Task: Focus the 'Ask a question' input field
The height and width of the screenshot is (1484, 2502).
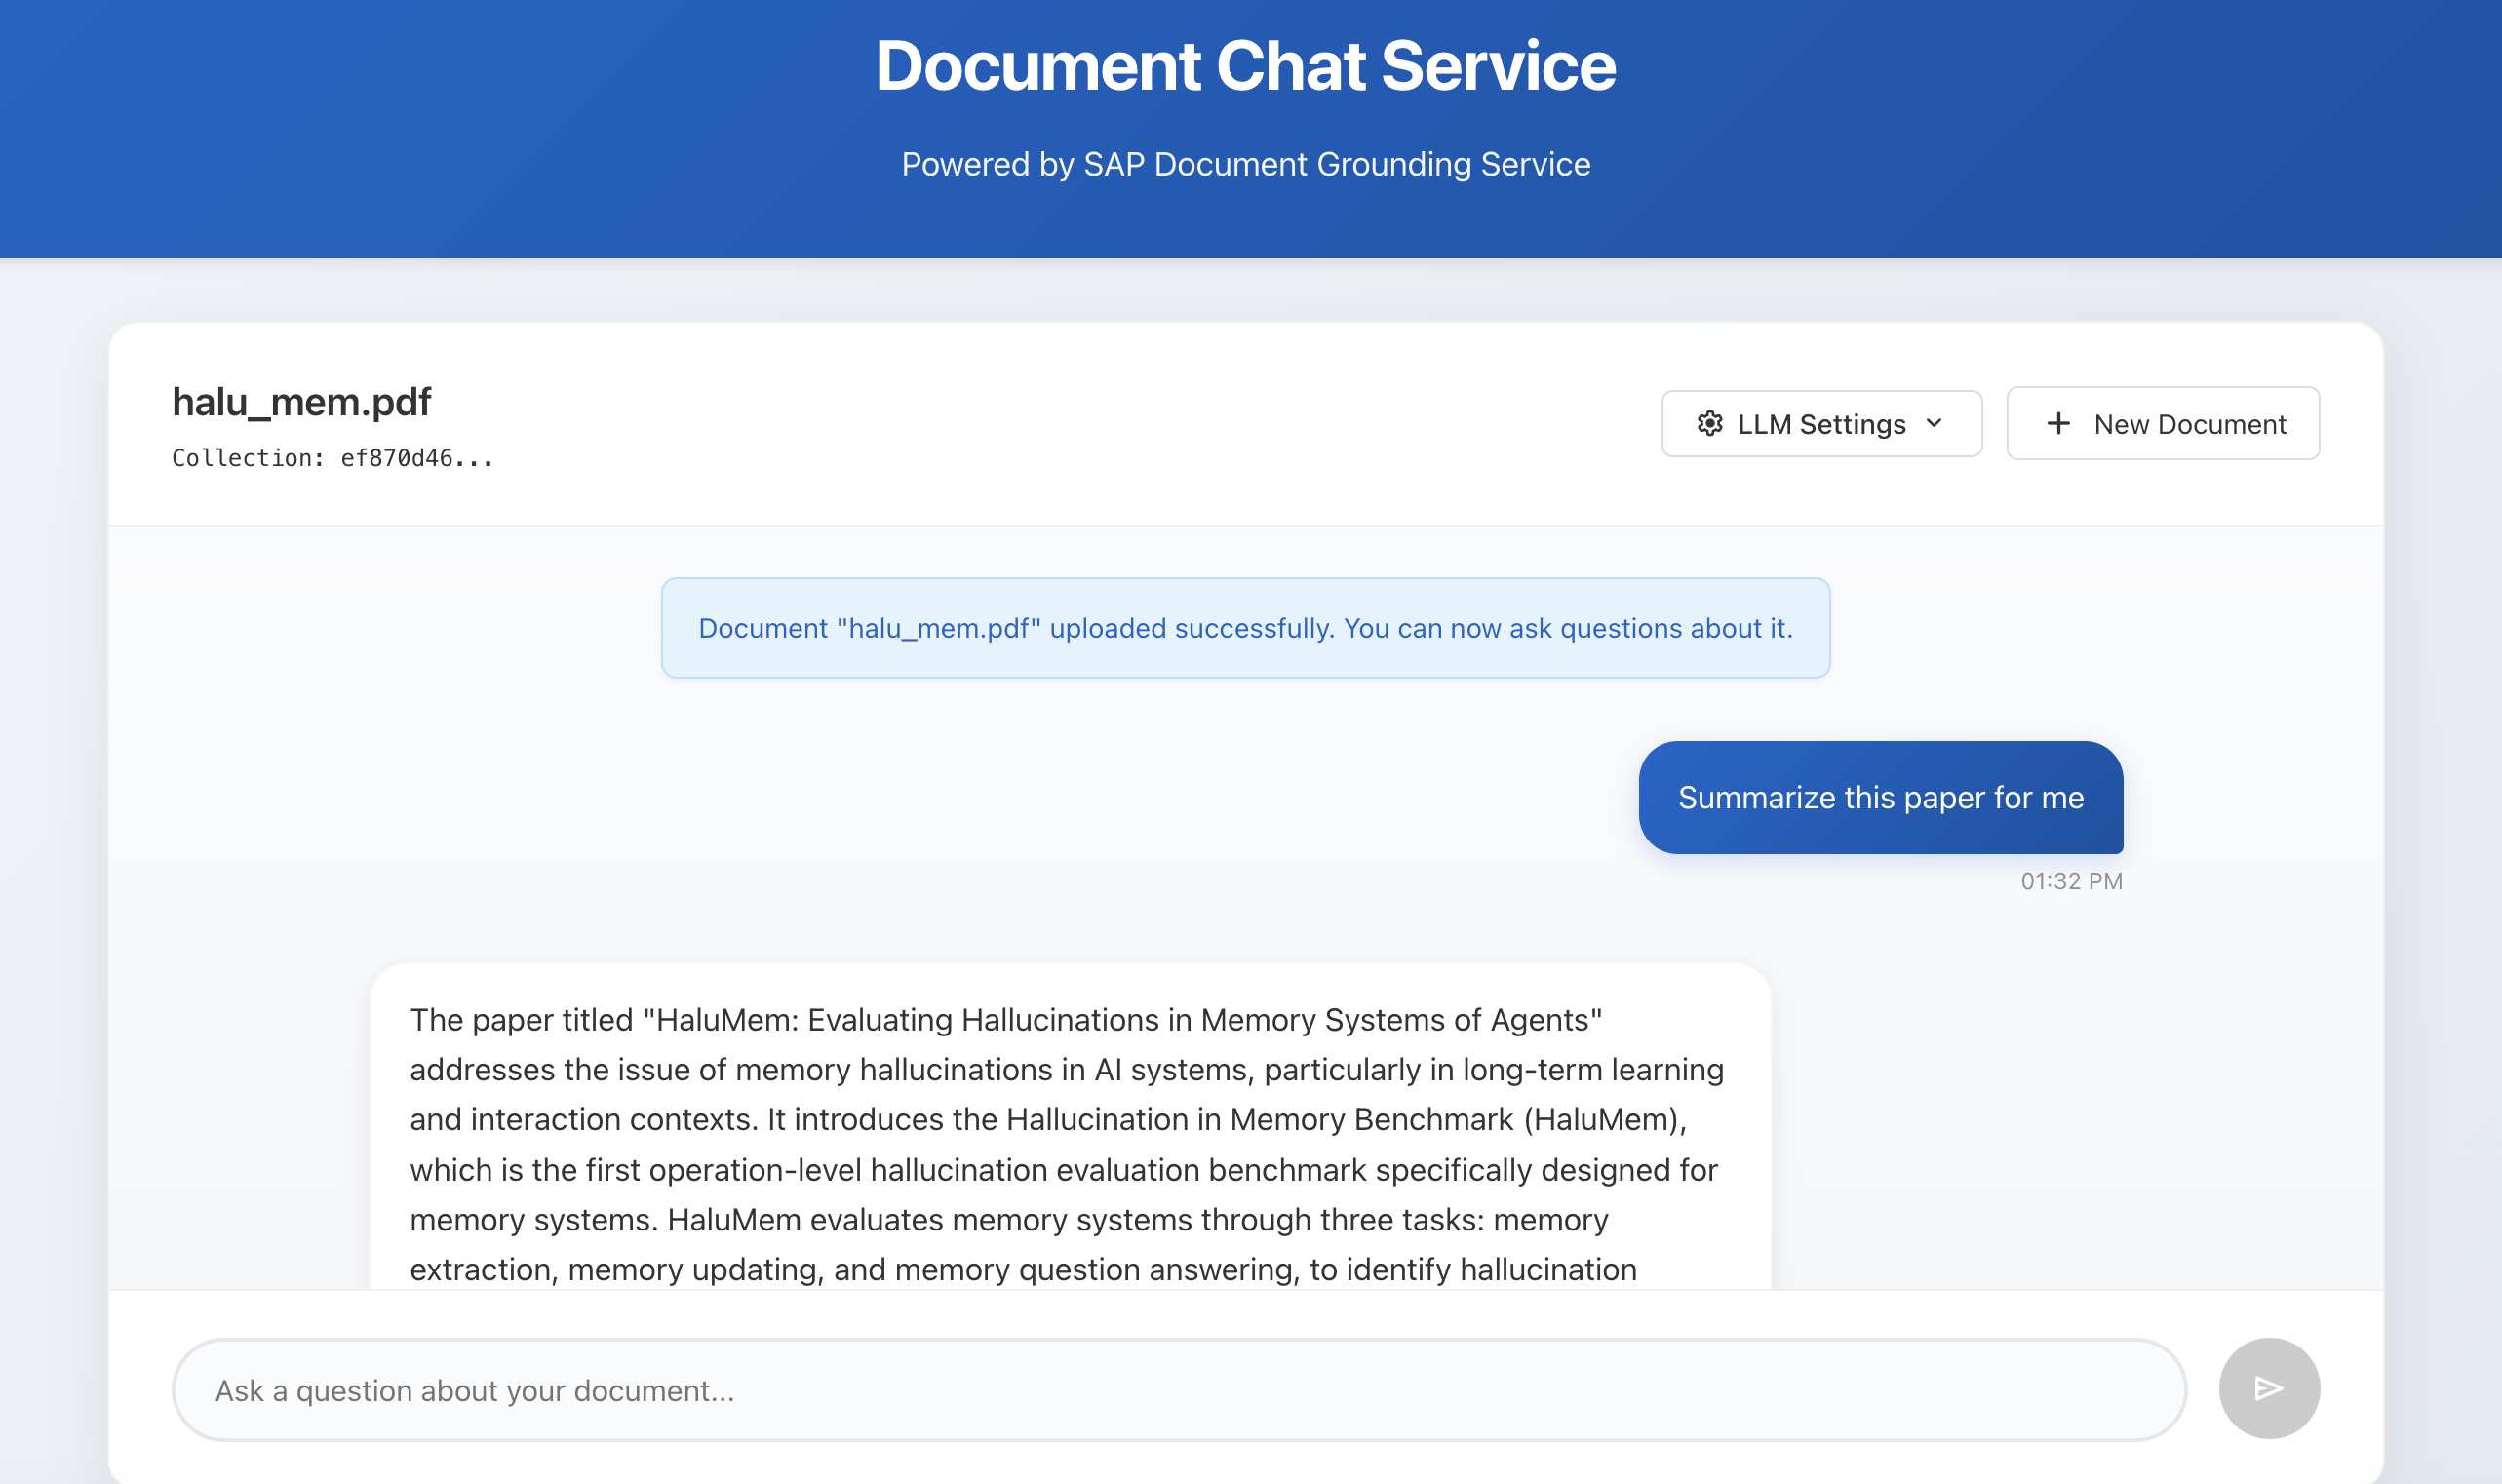Action: 1178,1390
